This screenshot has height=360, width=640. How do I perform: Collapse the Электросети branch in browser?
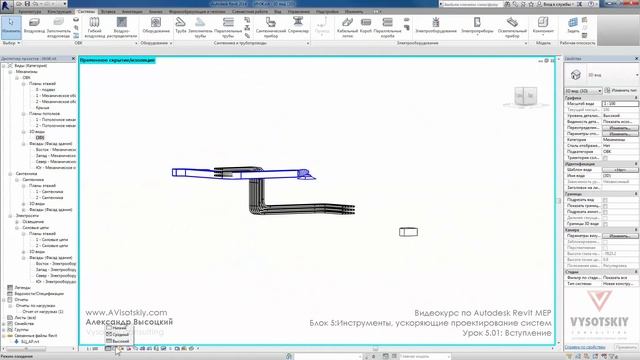[x=10, y=216]
